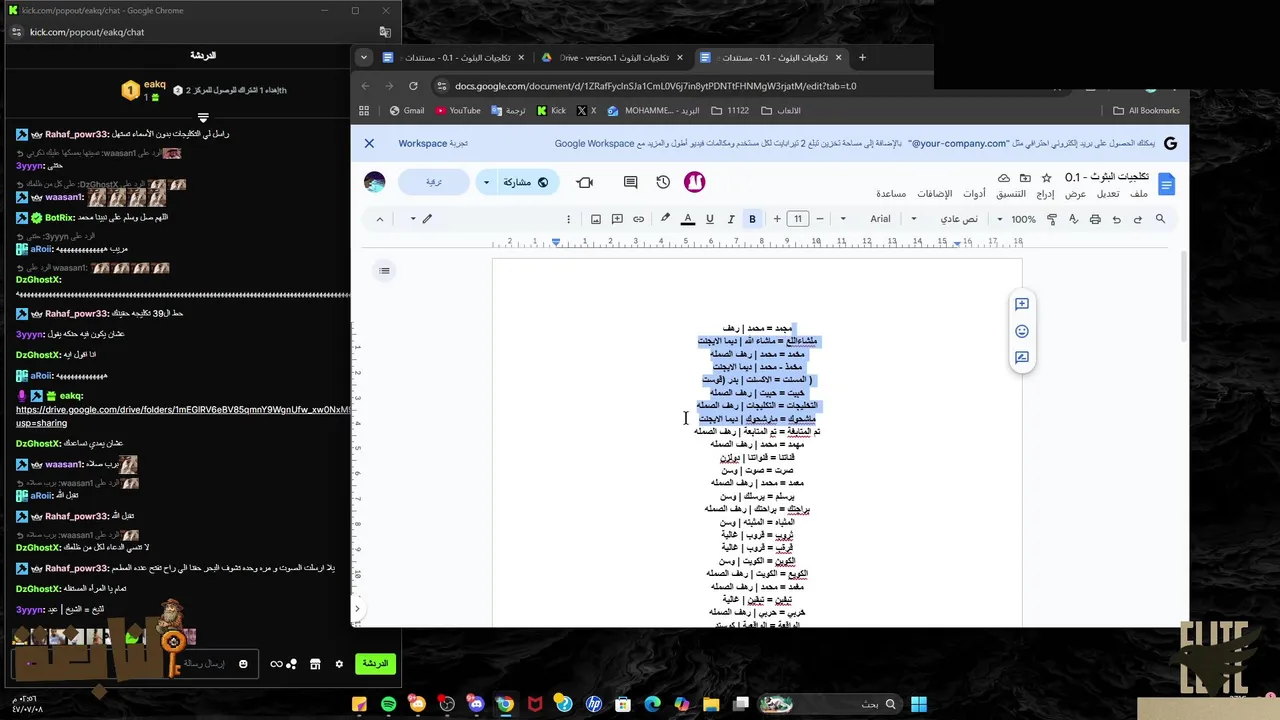Viewport: 1280px width, 720px height.
Task: Click the green chat (الدردشة) send button
Action: [x=375, y=664]
